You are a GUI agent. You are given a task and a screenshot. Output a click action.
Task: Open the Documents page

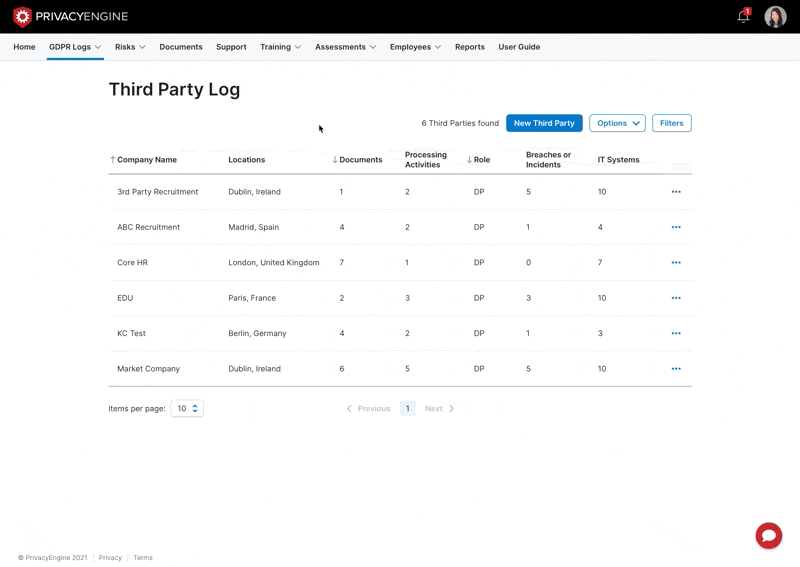point(181,47)
